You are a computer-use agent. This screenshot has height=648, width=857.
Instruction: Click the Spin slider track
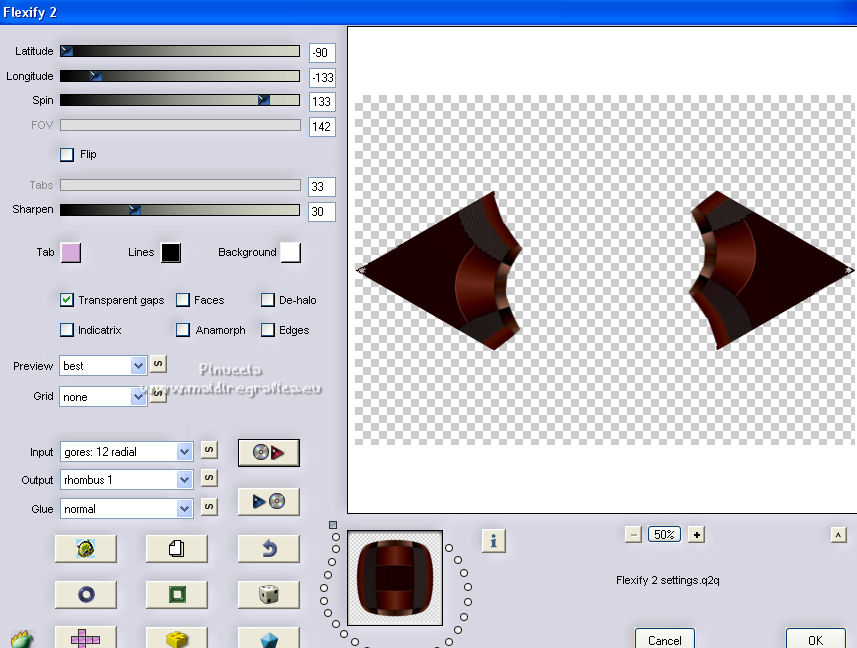click(180, 100)
